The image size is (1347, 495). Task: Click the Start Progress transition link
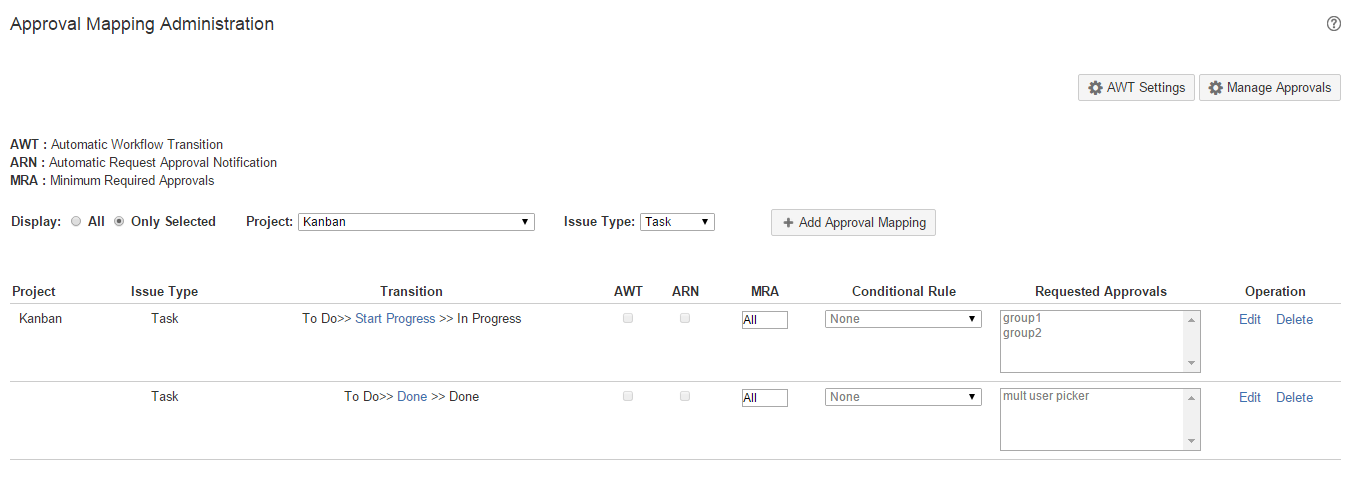click(395, 319)
